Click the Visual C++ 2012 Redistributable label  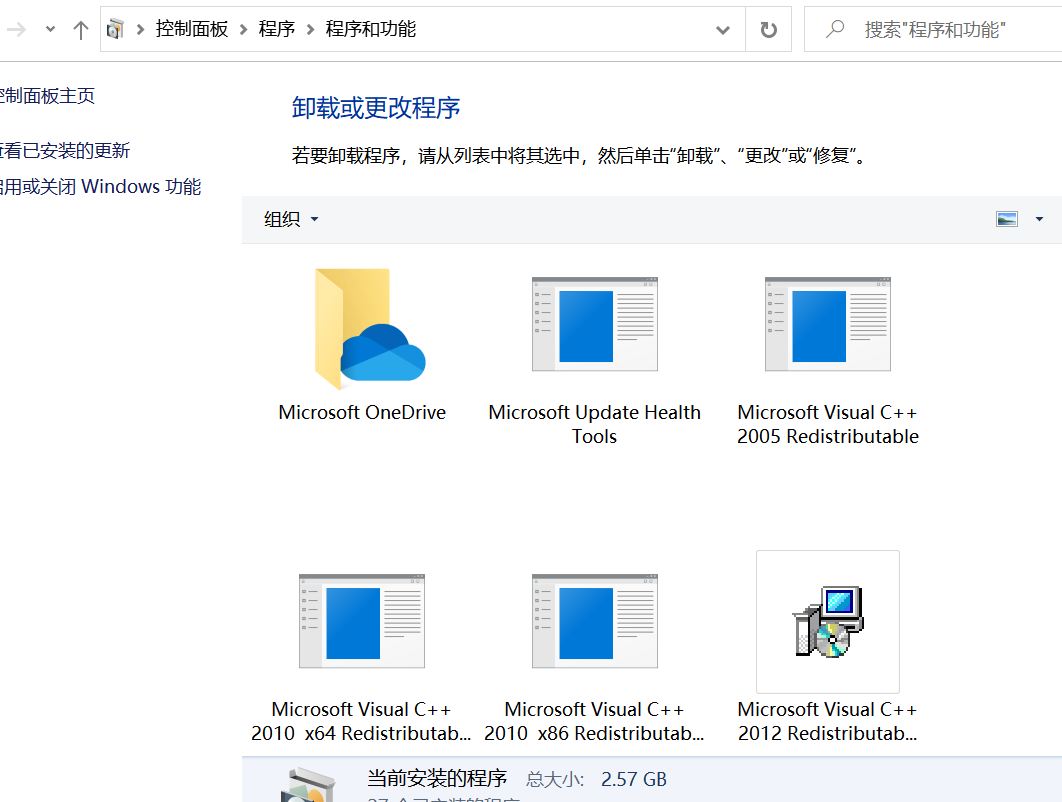828,721
